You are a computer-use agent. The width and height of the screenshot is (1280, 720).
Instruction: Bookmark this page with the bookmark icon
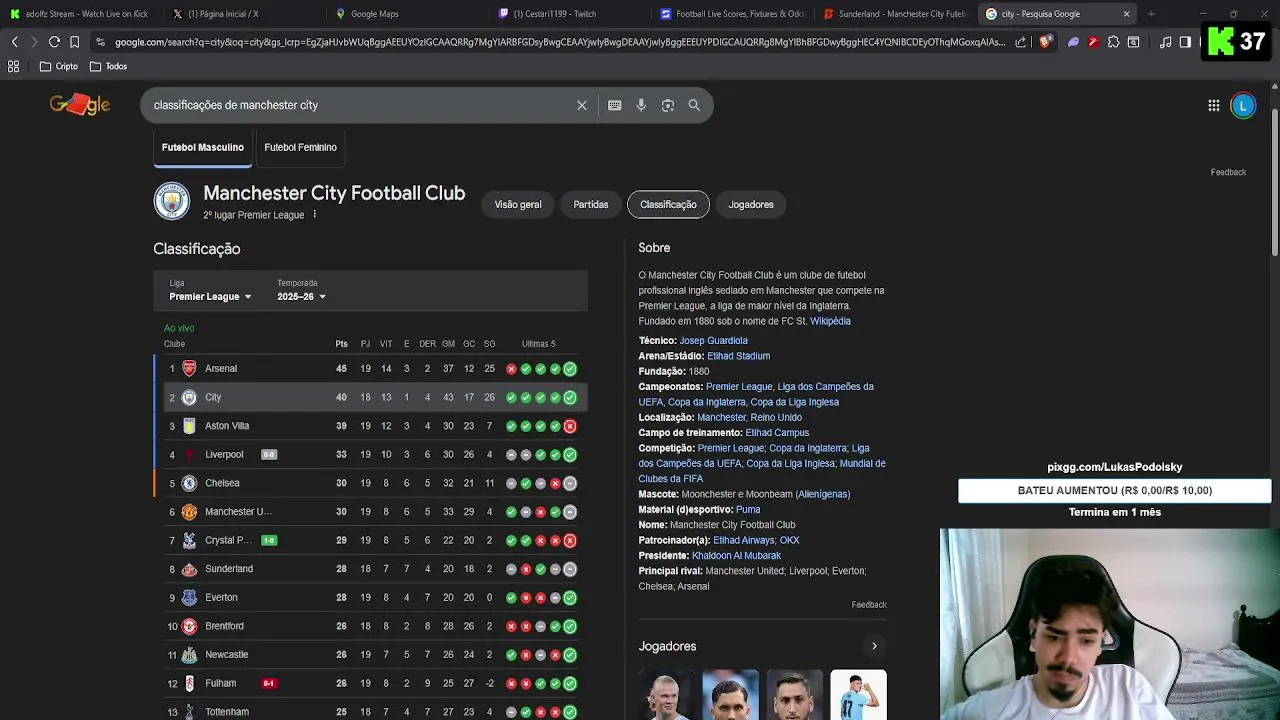coord(74,42)
